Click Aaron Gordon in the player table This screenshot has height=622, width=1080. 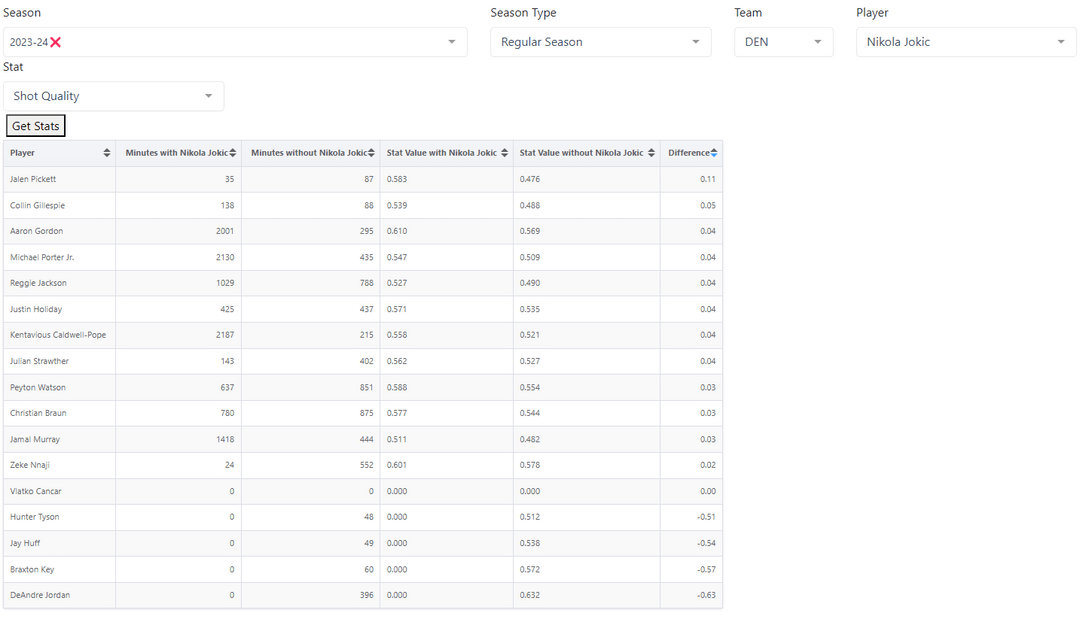[36, 231]
